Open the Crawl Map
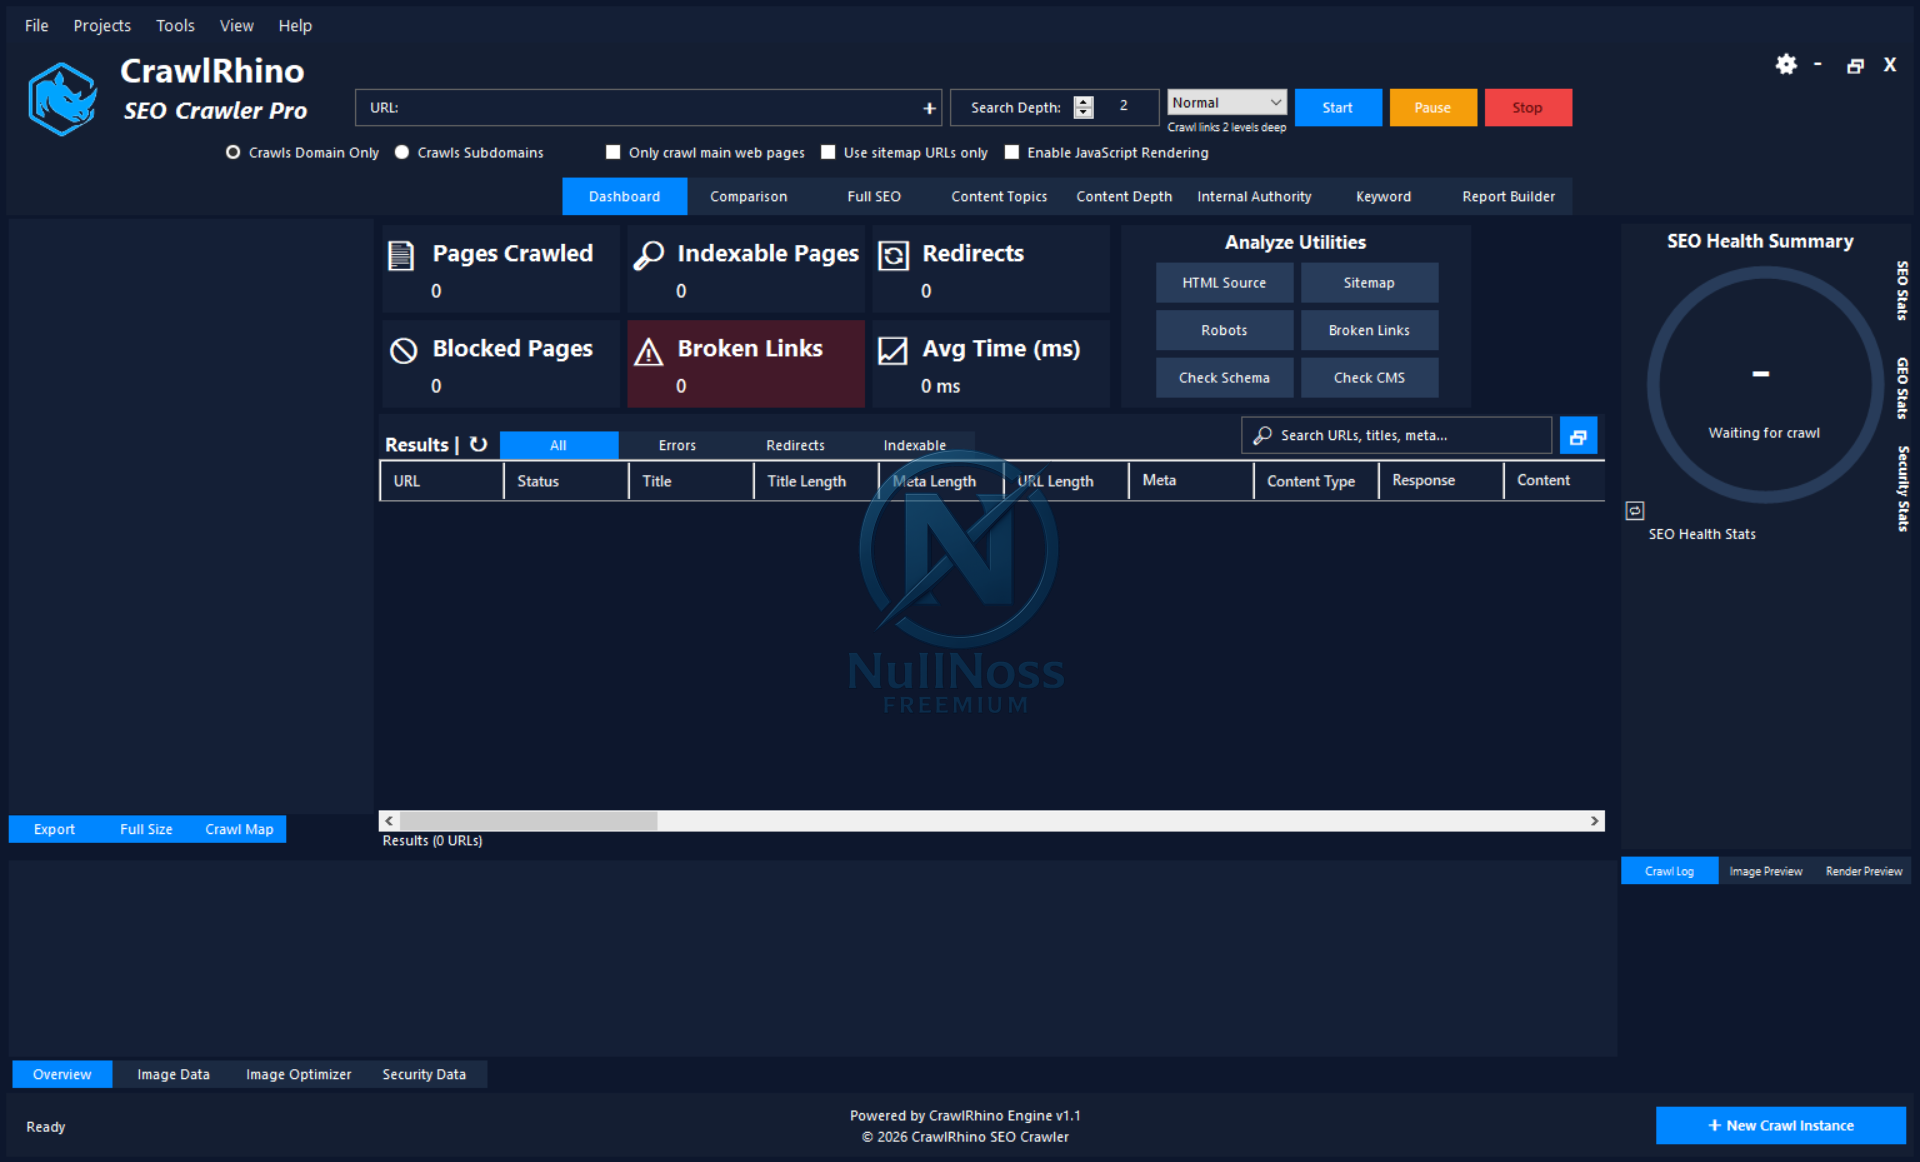Screen dimensions: 1920x1162 239,830
